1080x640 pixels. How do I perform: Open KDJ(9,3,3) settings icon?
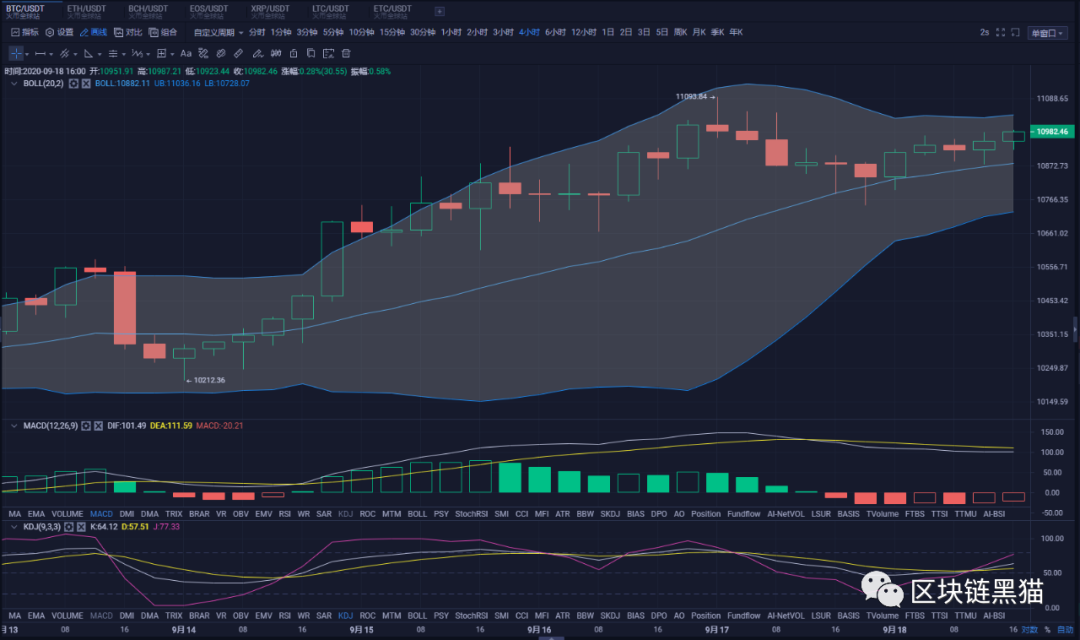click(69, 527)
